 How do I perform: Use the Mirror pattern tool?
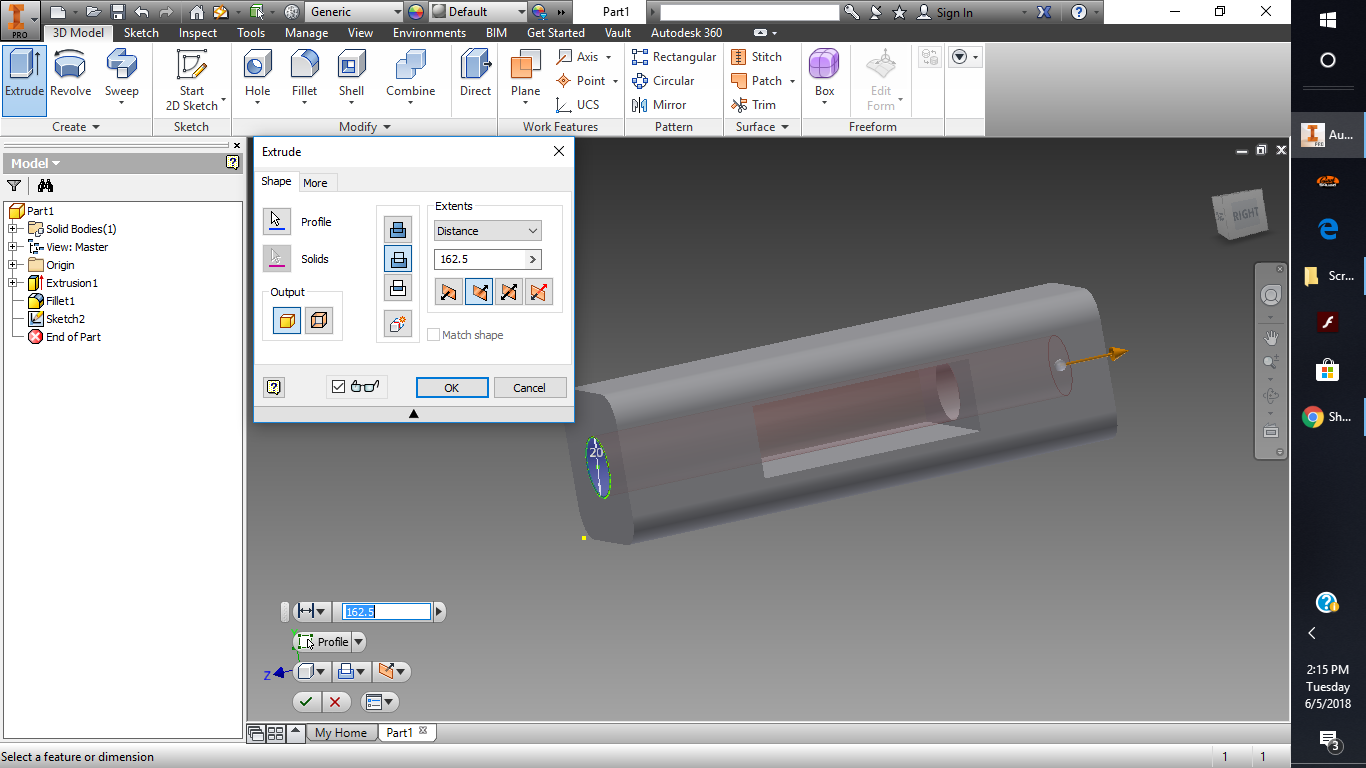click(x=659, y=105)
